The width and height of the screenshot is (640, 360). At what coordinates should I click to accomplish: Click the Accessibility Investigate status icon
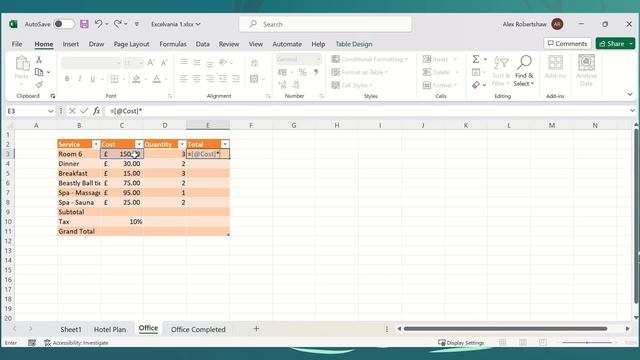(x=76, y=343)
